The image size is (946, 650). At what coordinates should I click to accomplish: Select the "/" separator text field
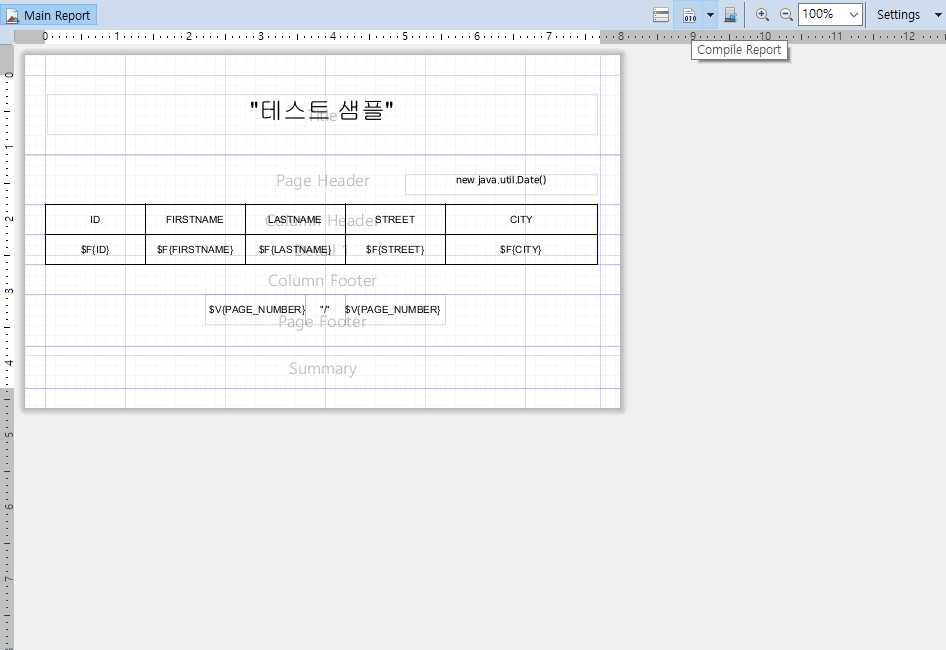pos(325,310)
